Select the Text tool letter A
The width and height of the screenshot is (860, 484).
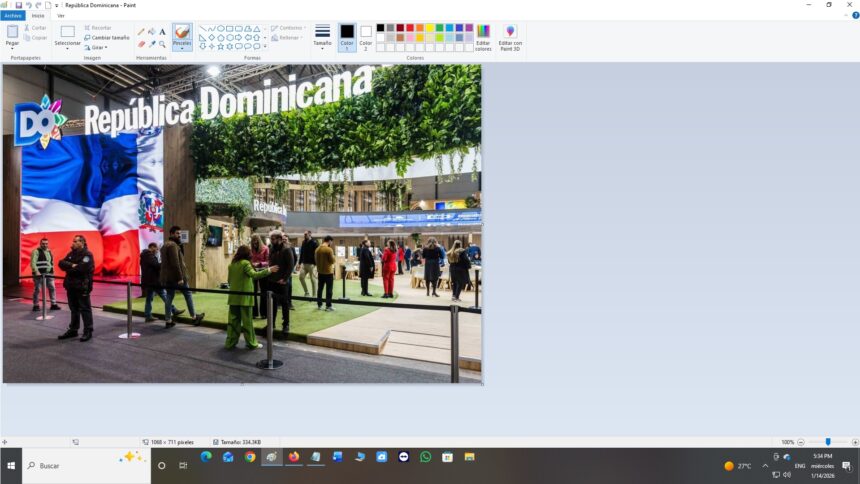pyautogui.click(x=162, y=32)
